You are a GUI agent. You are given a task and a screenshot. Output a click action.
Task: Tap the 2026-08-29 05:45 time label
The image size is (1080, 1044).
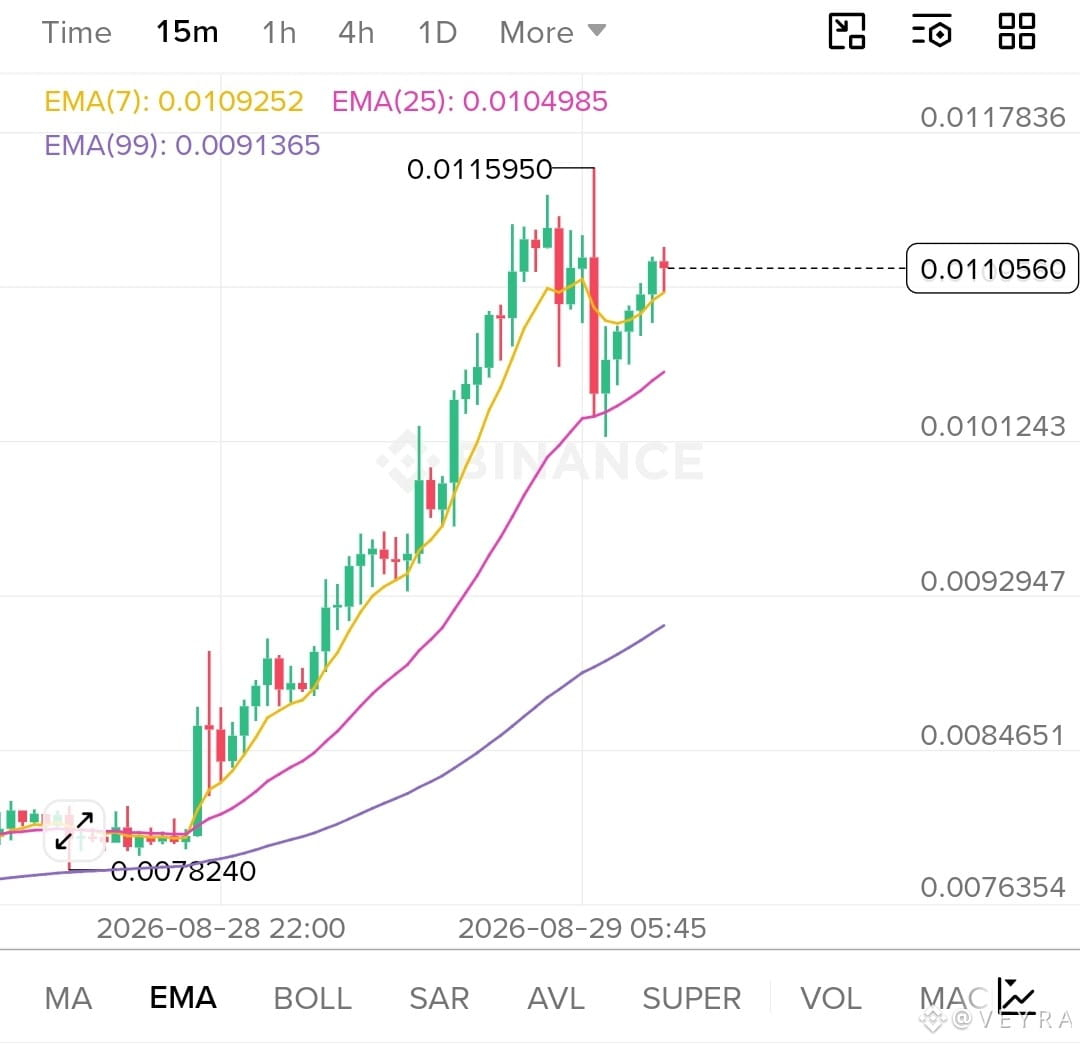tap(582, 928)
